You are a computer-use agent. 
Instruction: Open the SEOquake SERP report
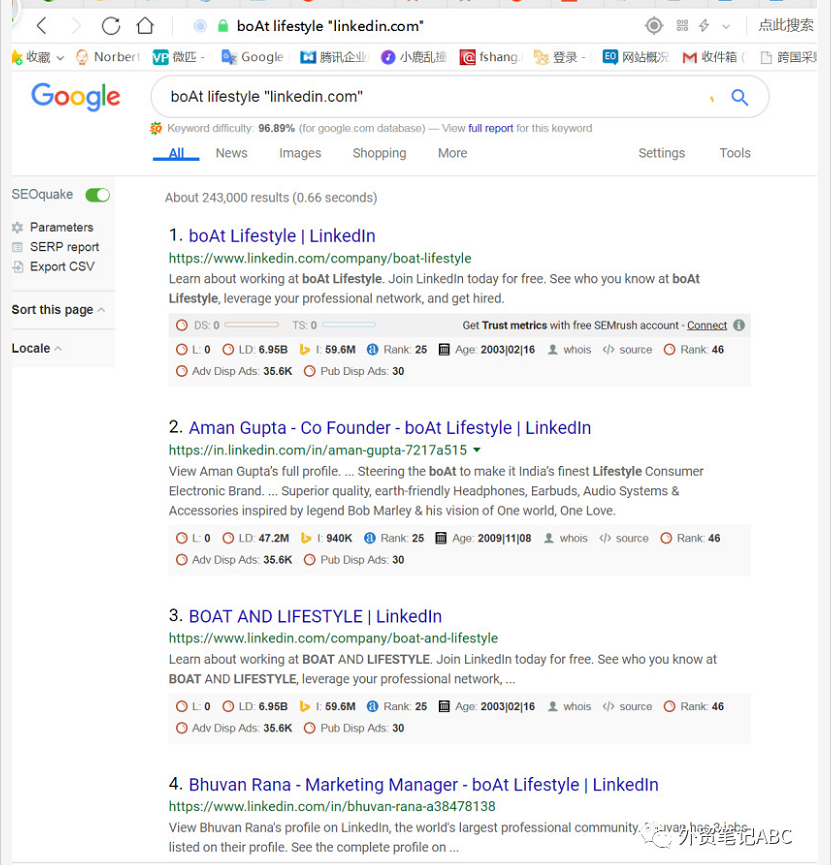(65, 247)
